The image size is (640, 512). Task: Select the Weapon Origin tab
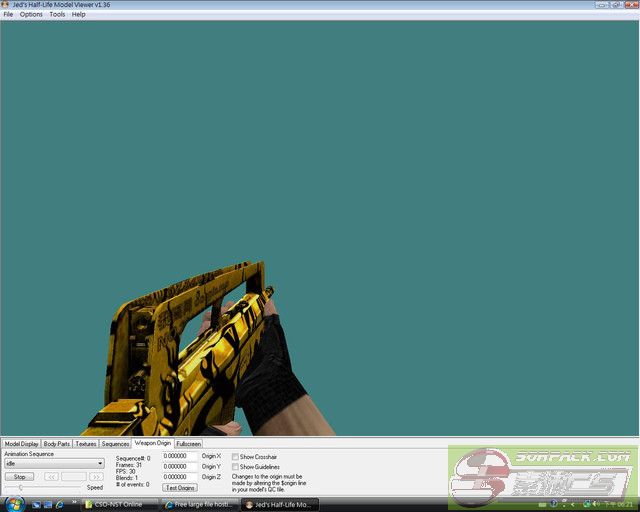153,443
